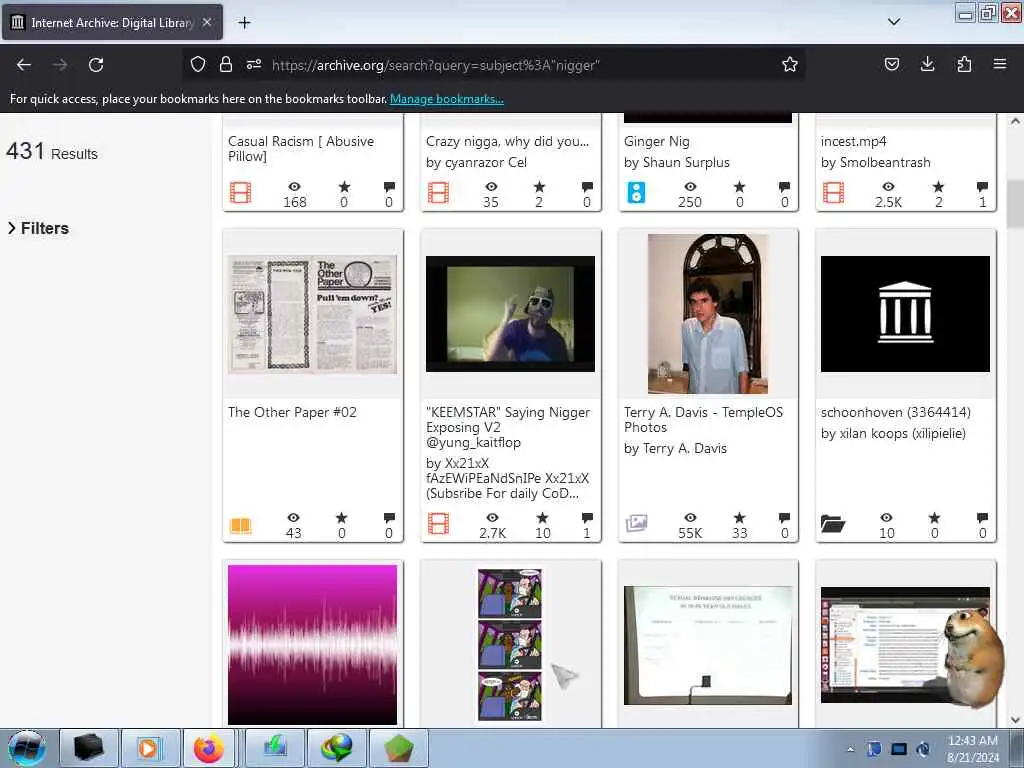Image resolution: width=1024 pixels, height=768 pixels.
Task: Reload the current page
Action: tap(96, 65)
